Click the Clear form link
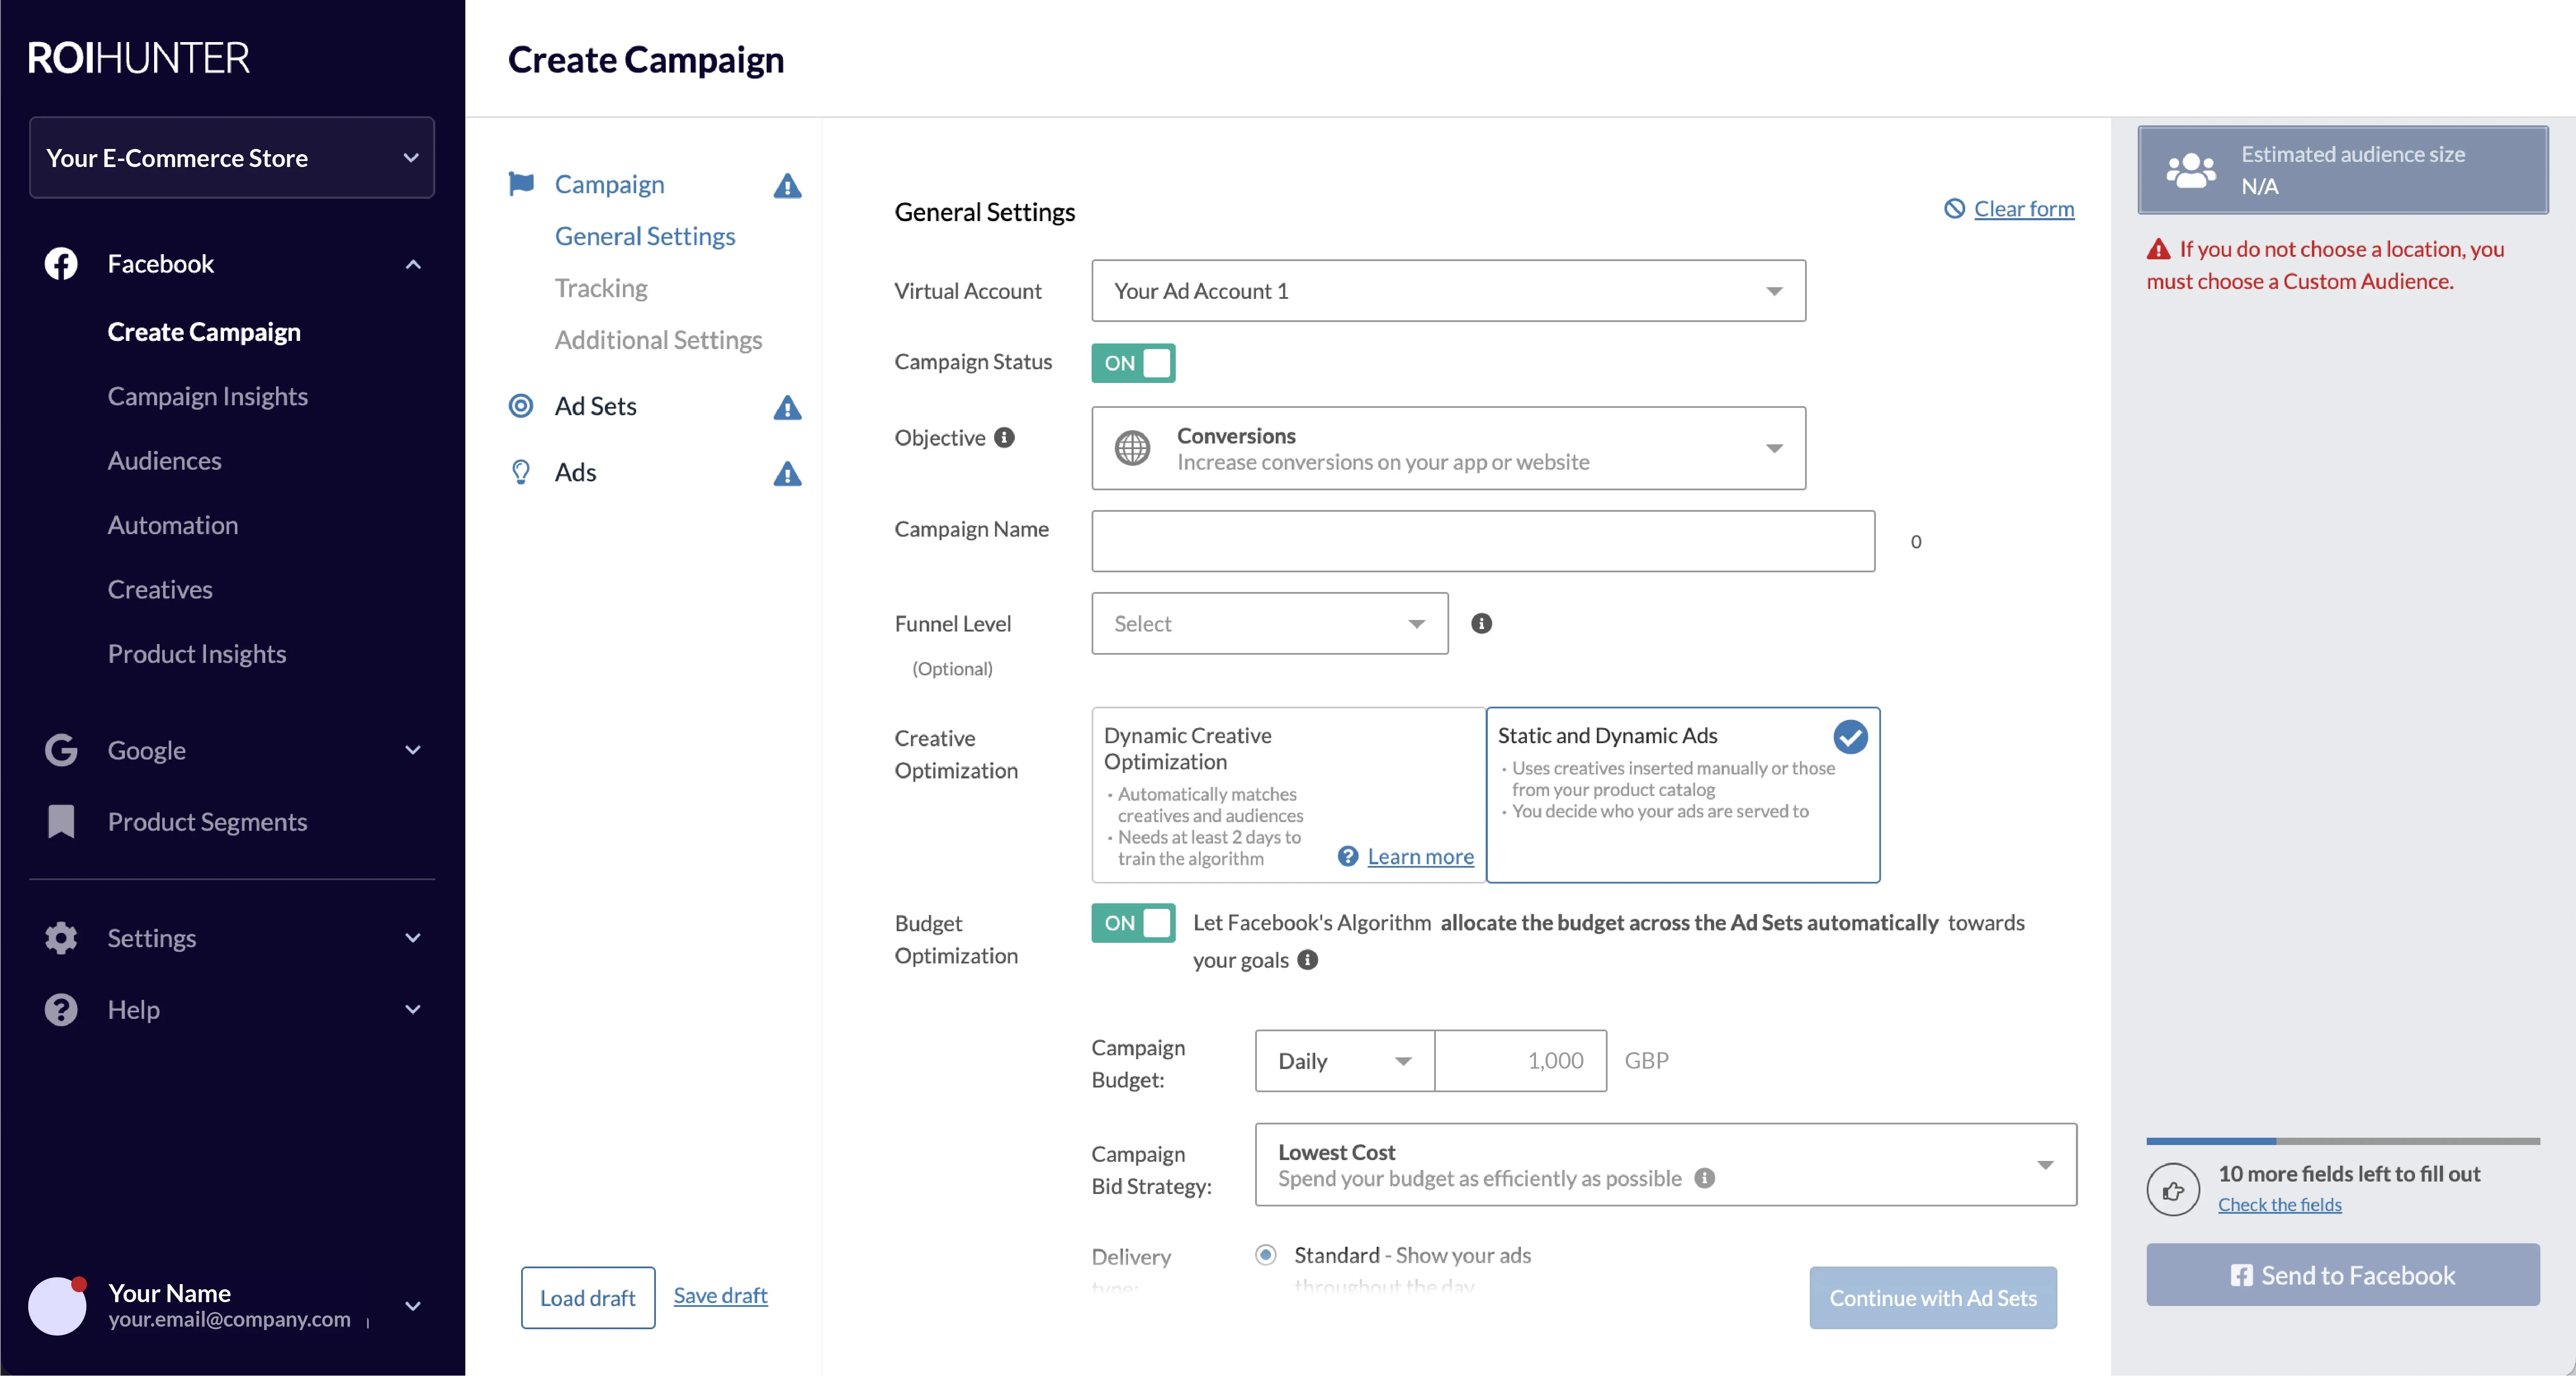Image resolution: width=2576 pixels, height=1376 pixels. pyautogui.click(x=2023, y=209)
